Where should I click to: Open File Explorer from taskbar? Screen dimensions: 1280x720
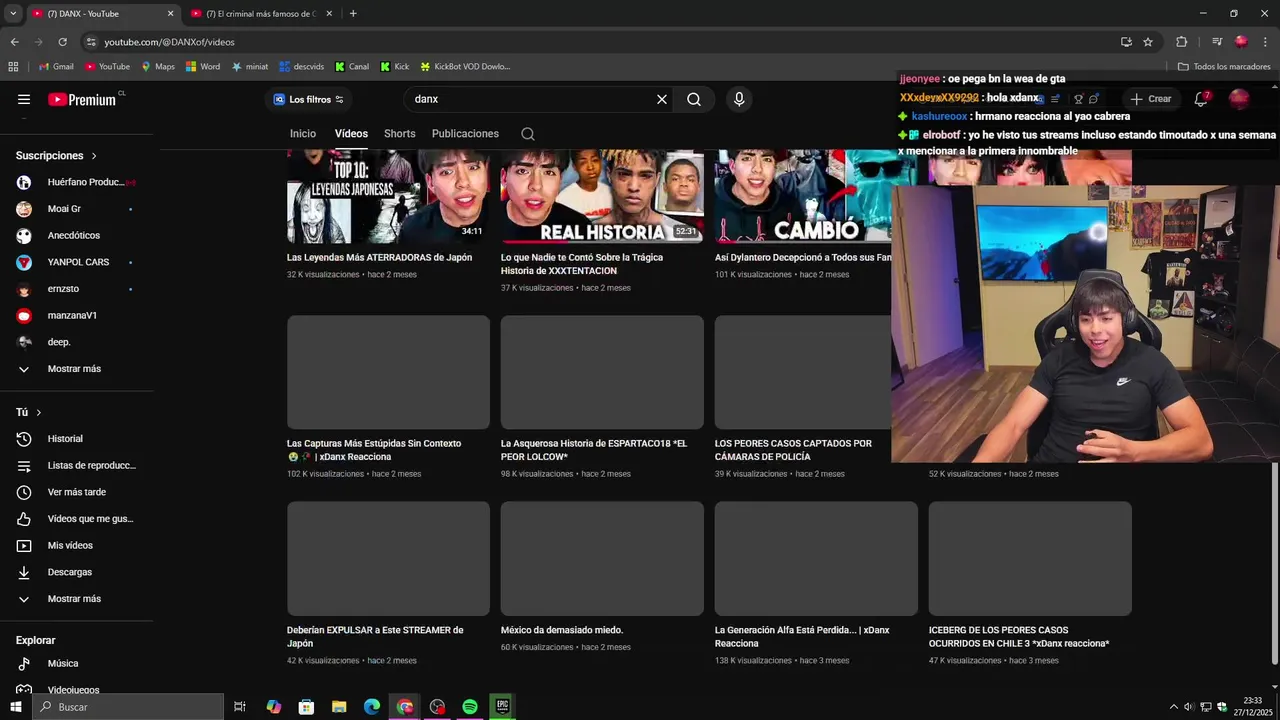[x=339, y=707]
